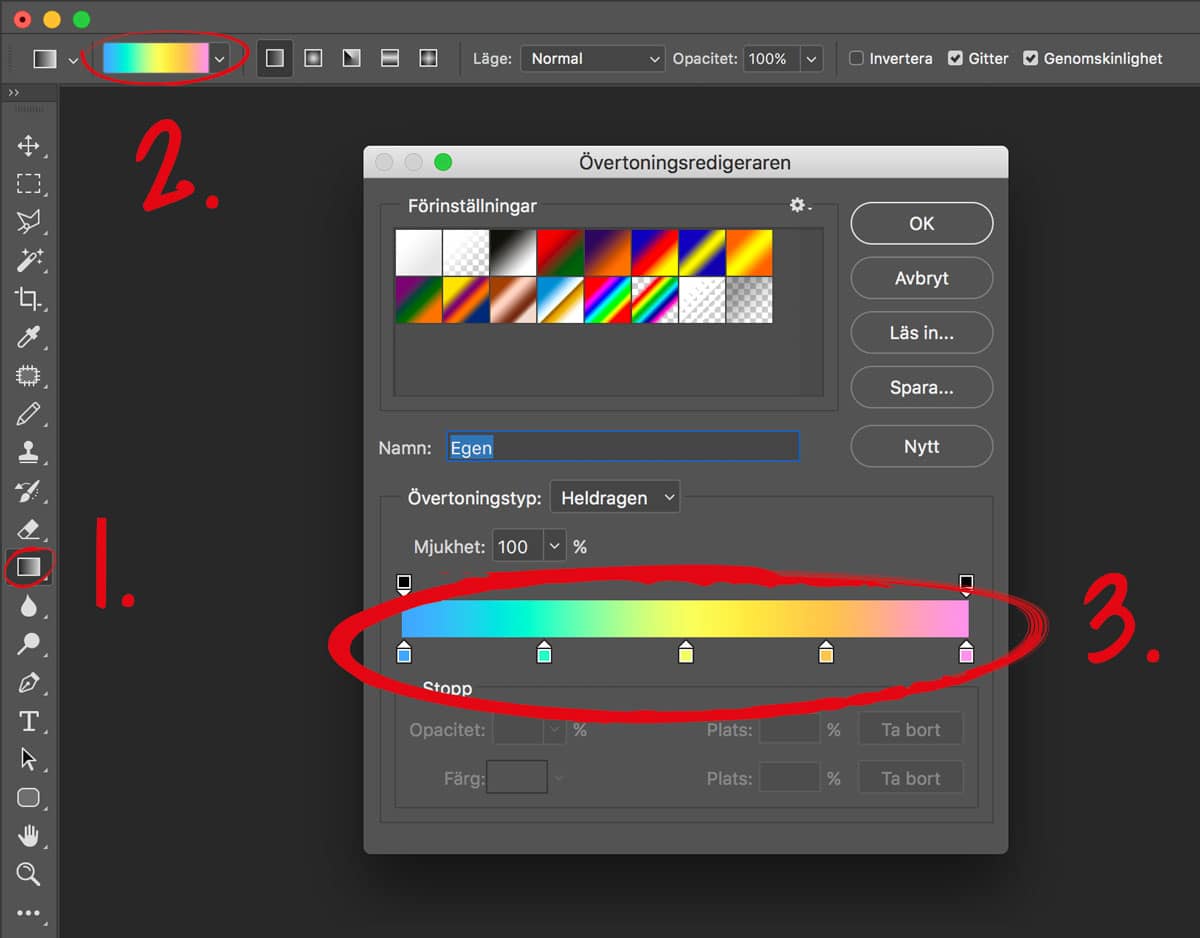Viewport: 1200px width, 938px height.
Task: Pick the copper gradient preset
Action: pos(512,300)
